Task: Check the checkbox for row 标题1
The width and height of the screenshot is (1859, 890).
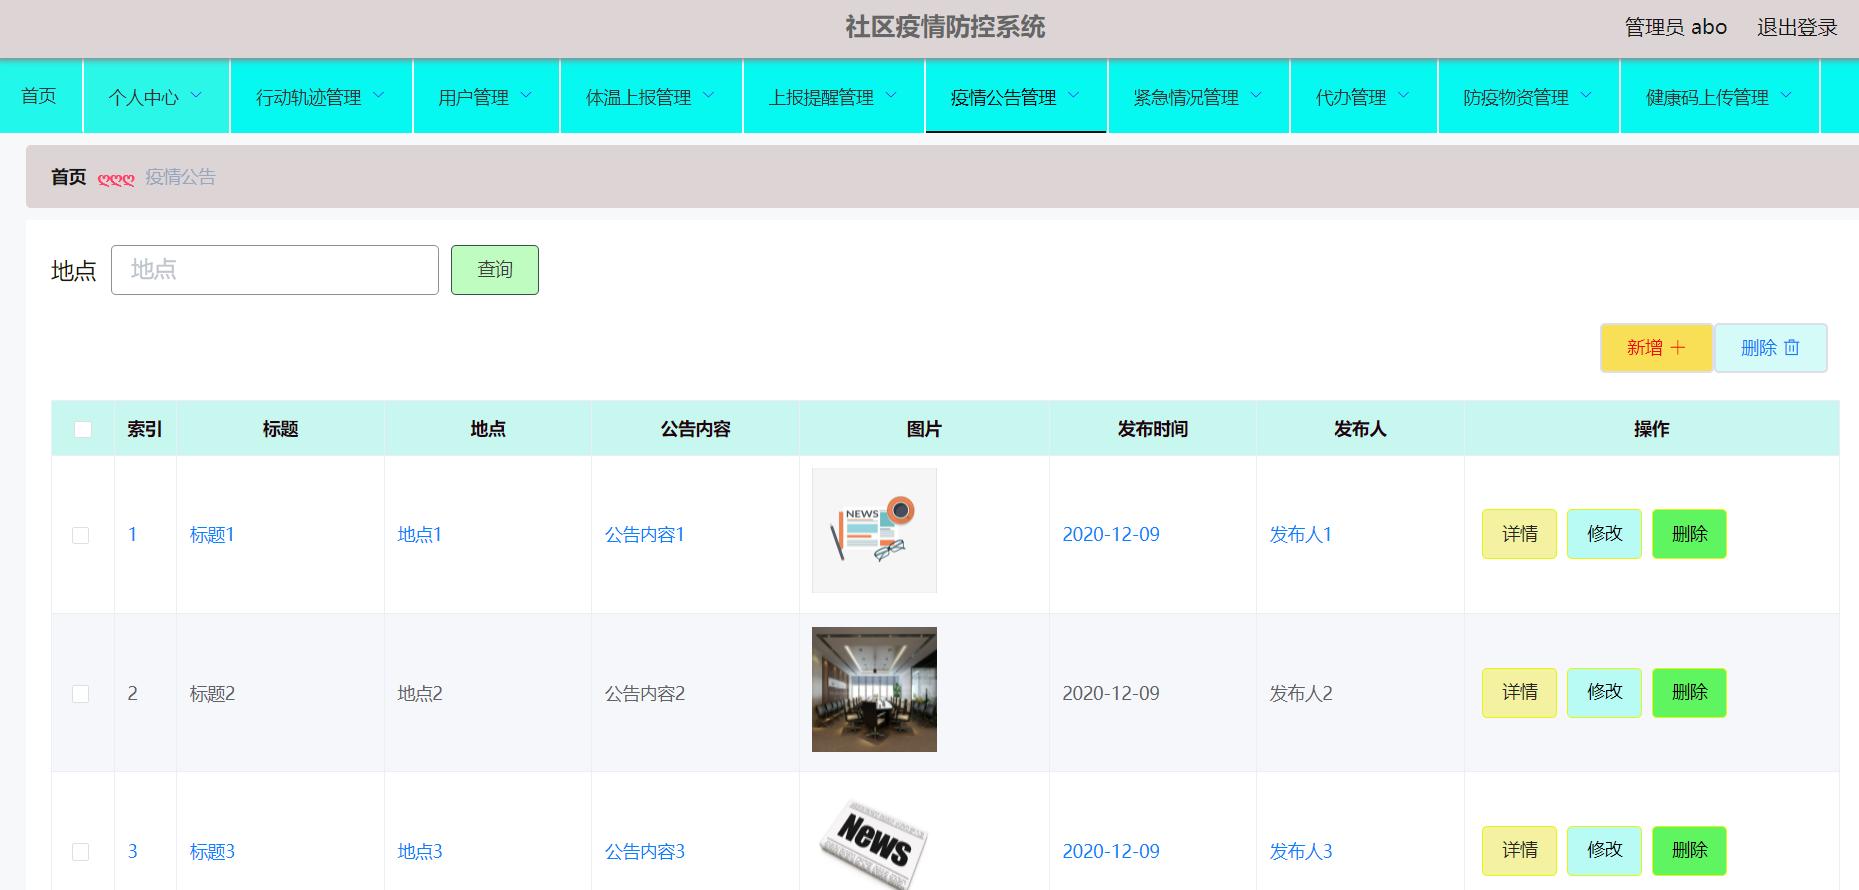Action: tap(81, 535)
